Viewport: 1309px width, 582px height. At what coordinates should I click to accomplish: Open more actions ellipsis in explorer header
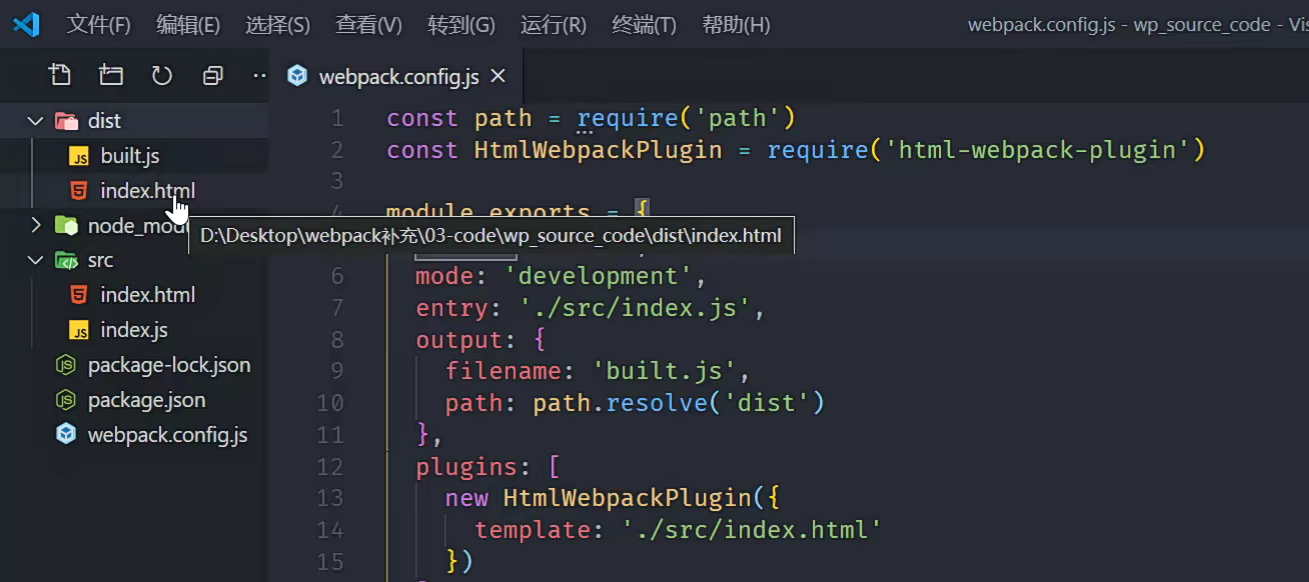(259, 75)
